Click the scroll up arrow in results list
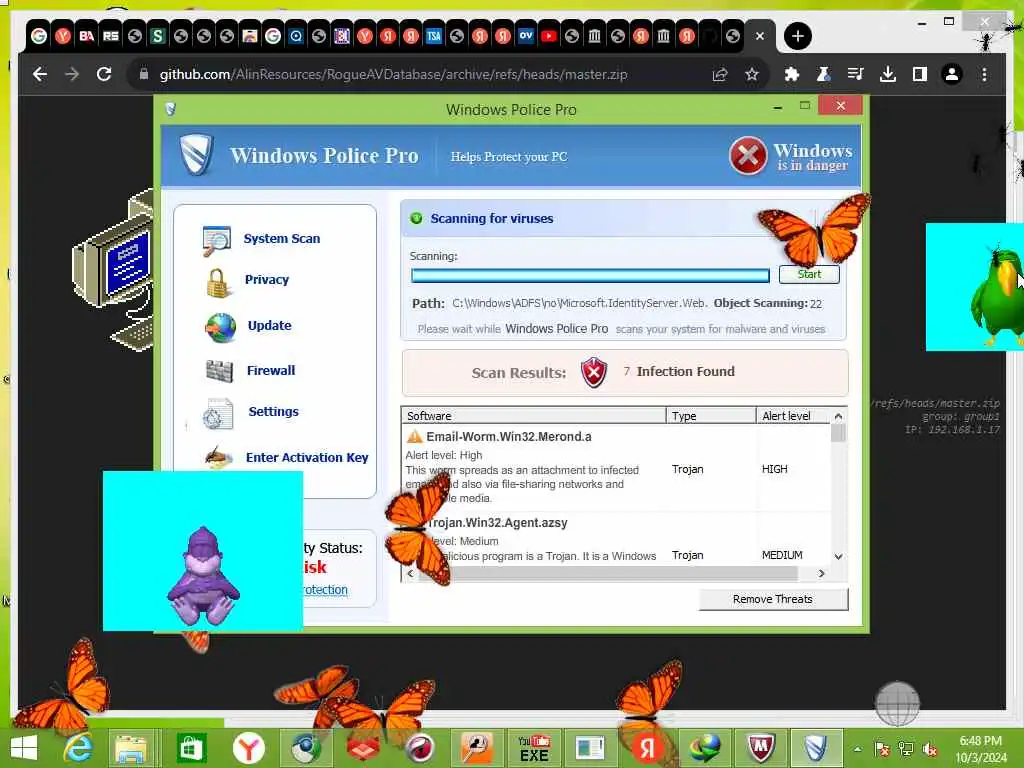1024x768 pixels. 839,416
